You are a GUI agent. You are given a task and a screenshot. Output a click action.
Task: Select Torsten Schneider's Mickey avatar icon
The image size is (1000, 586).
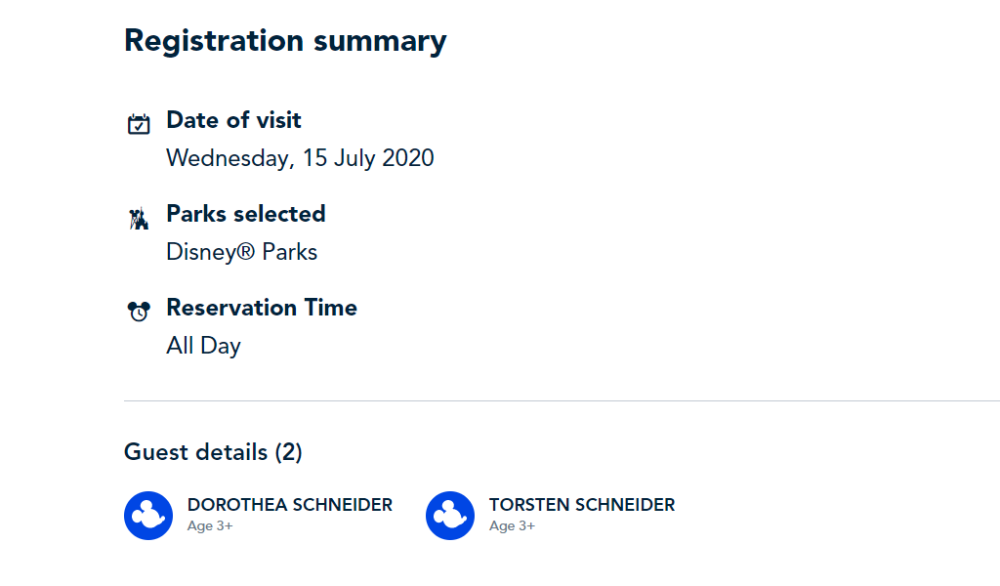point(450,515)
